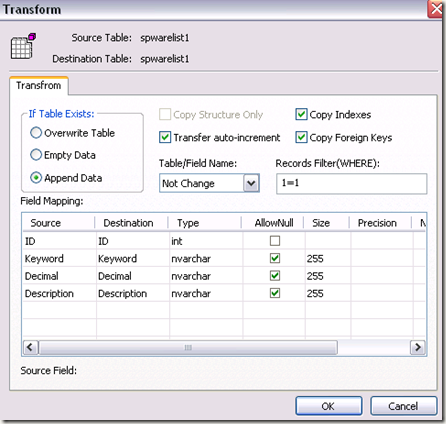
Task: Select the source cell 'Decimal'
Action: (59, 276)
